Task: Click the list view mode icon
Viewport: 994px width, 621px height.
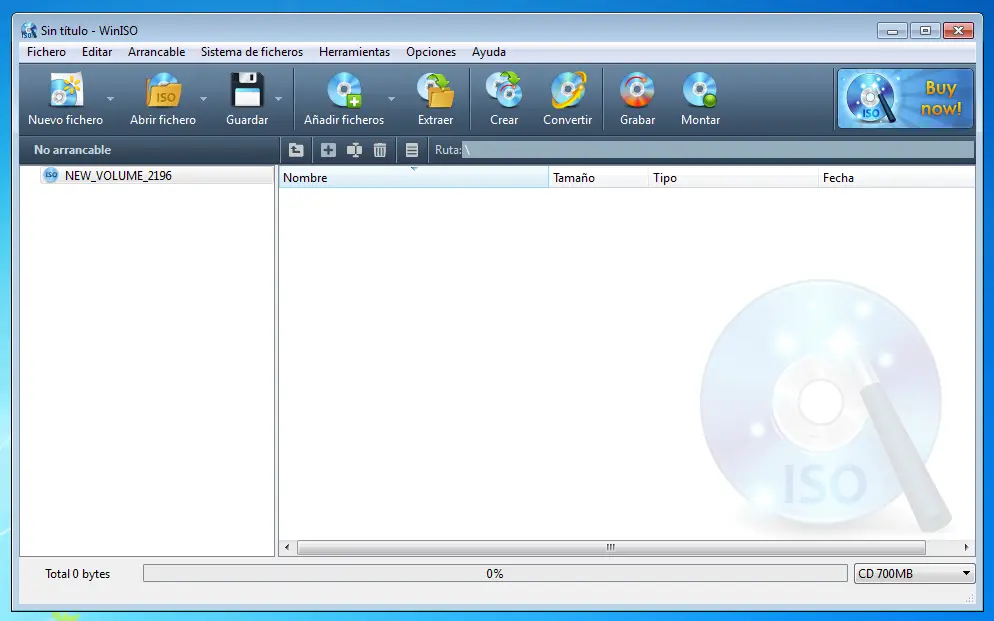Action: [x=412, y=150]
